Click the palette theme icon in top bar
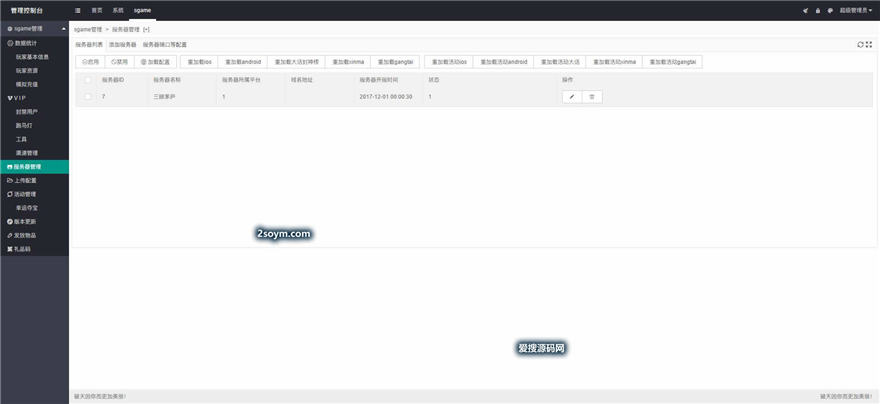Screen dimensions: 880x404 point(829,10)
